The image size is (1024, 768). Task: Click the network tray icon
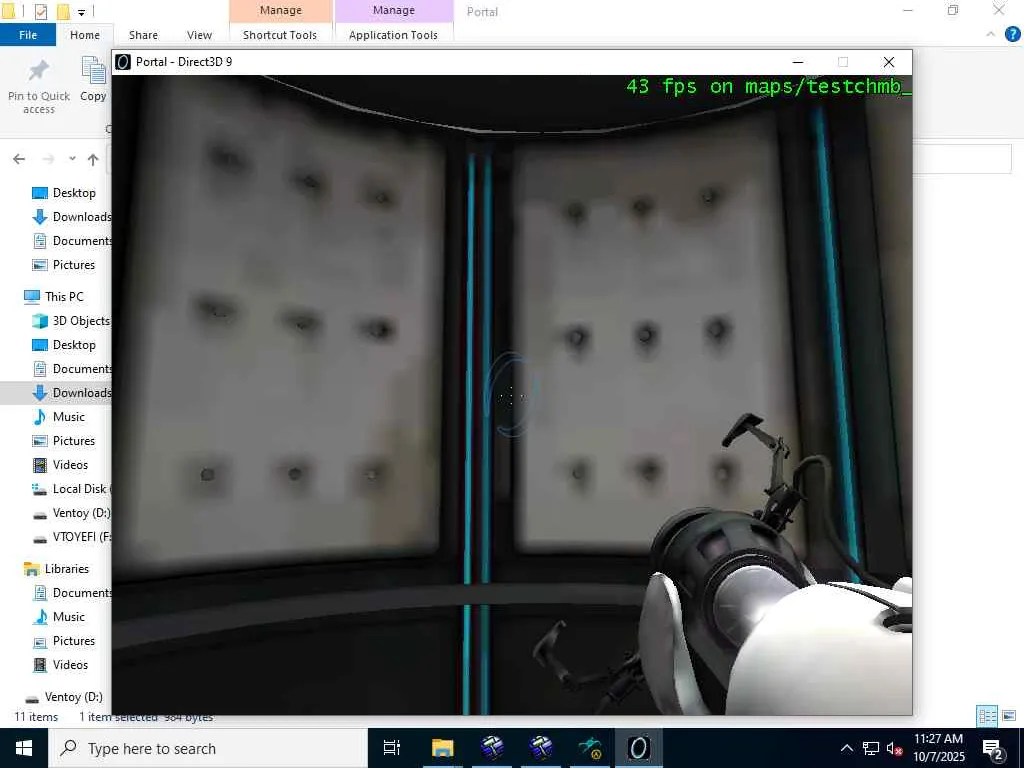tap(871, 748)
